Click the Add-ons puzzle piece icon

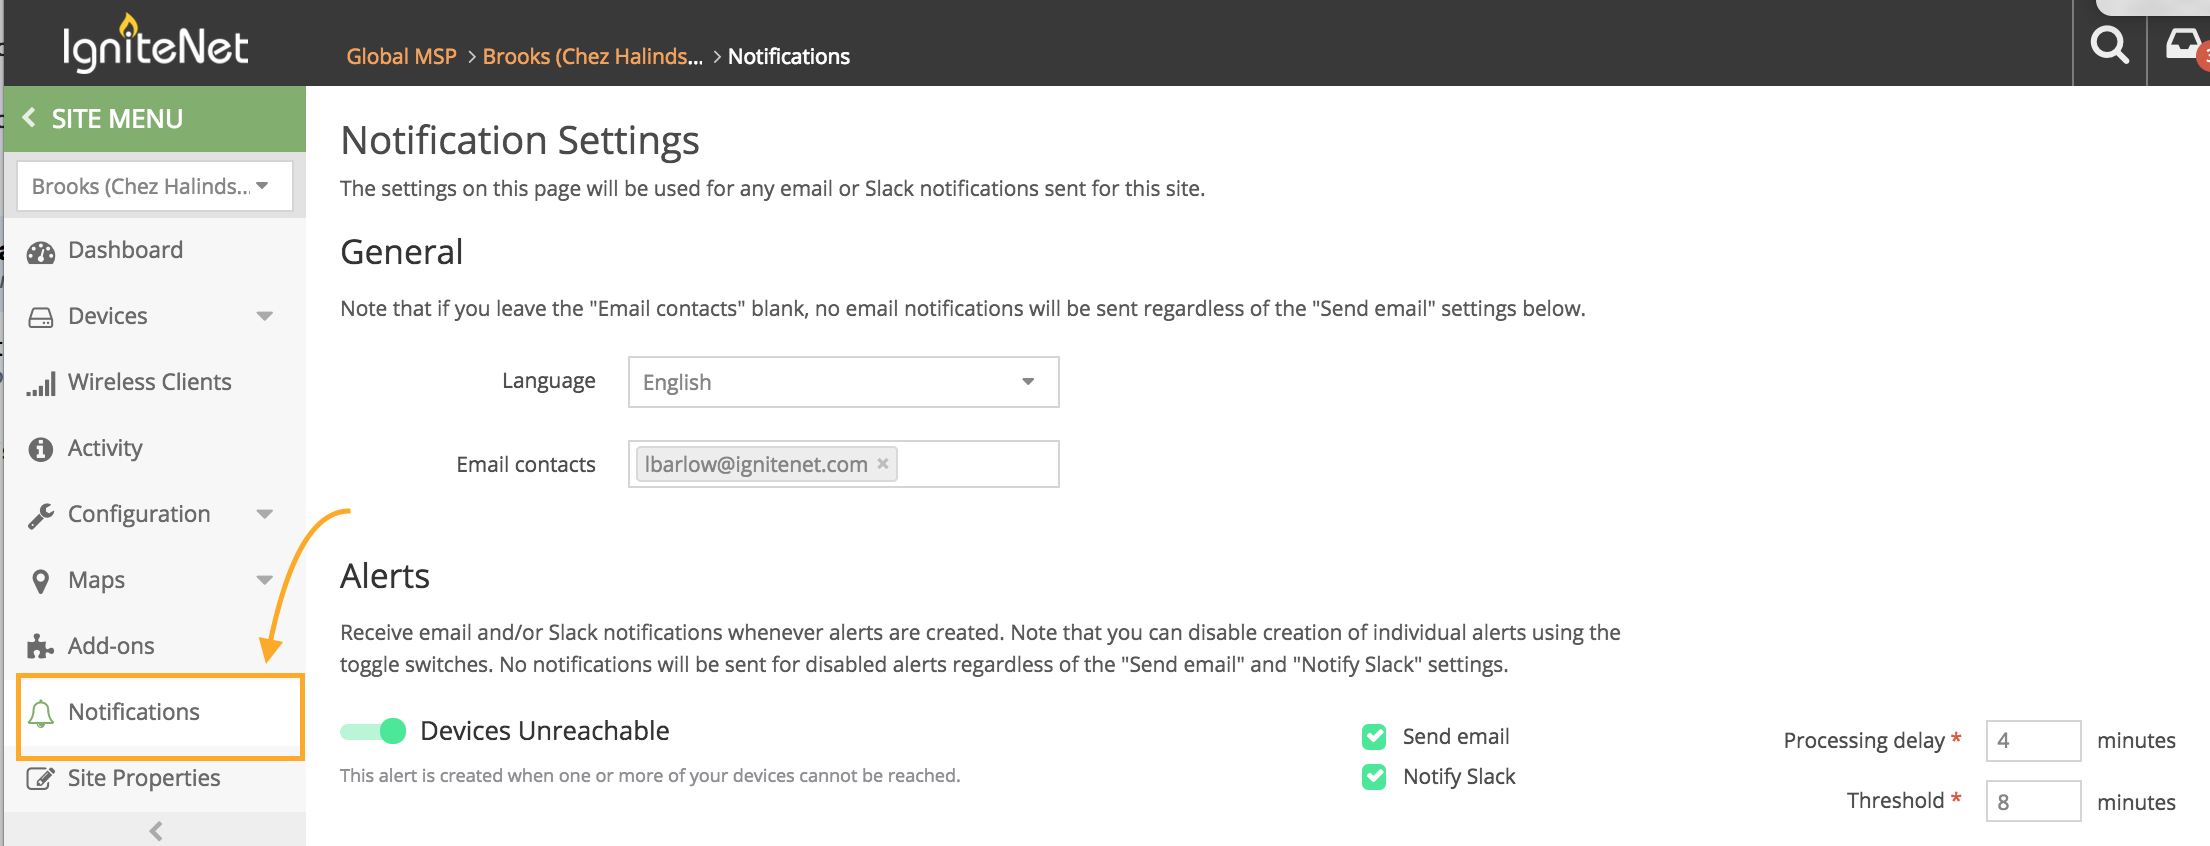(x=41, y=647)
